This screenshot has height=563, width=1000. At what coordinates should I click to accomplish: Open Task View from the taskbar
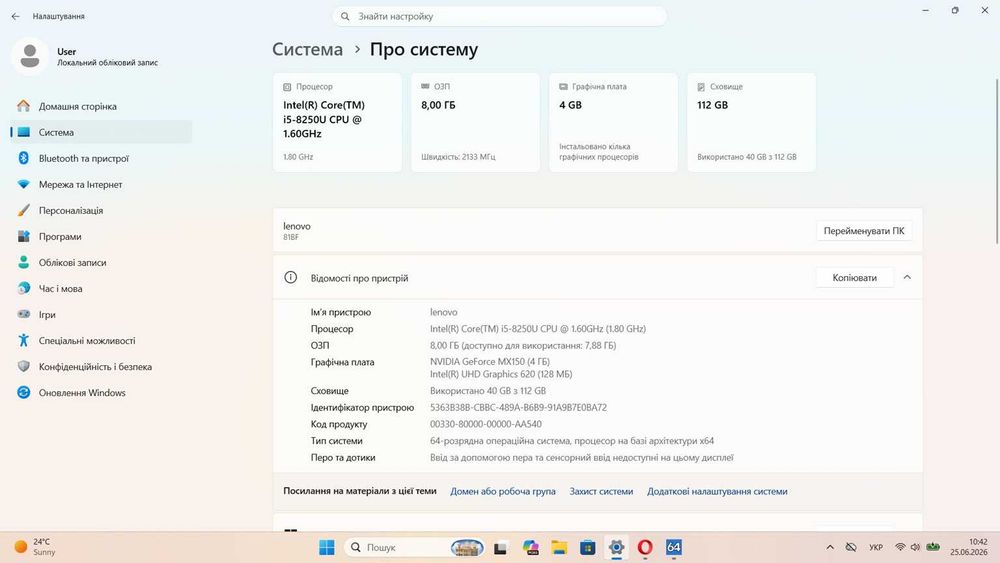501,547
